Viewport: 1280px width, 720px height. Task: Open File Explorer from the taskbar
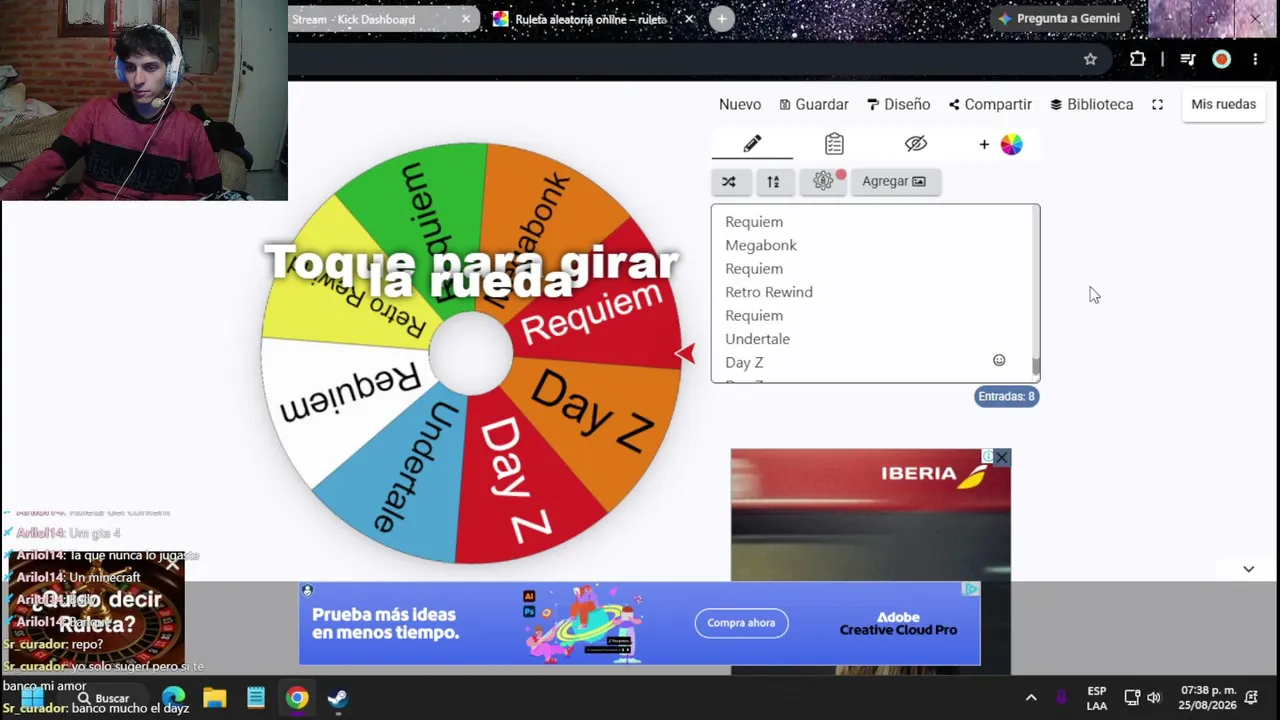point(215,697)
